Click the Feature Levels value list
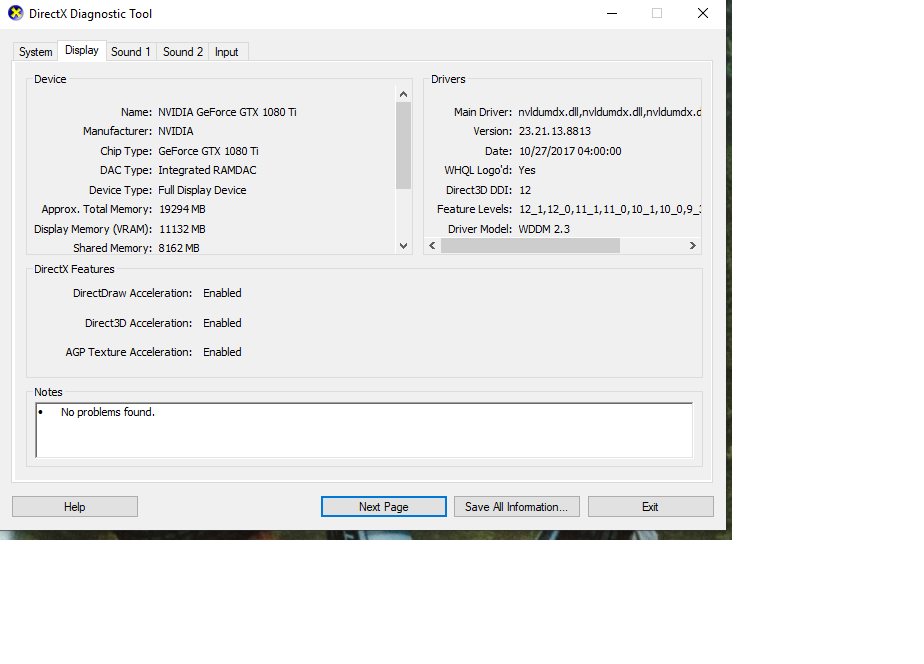924x664 pixels. [610, 209]
